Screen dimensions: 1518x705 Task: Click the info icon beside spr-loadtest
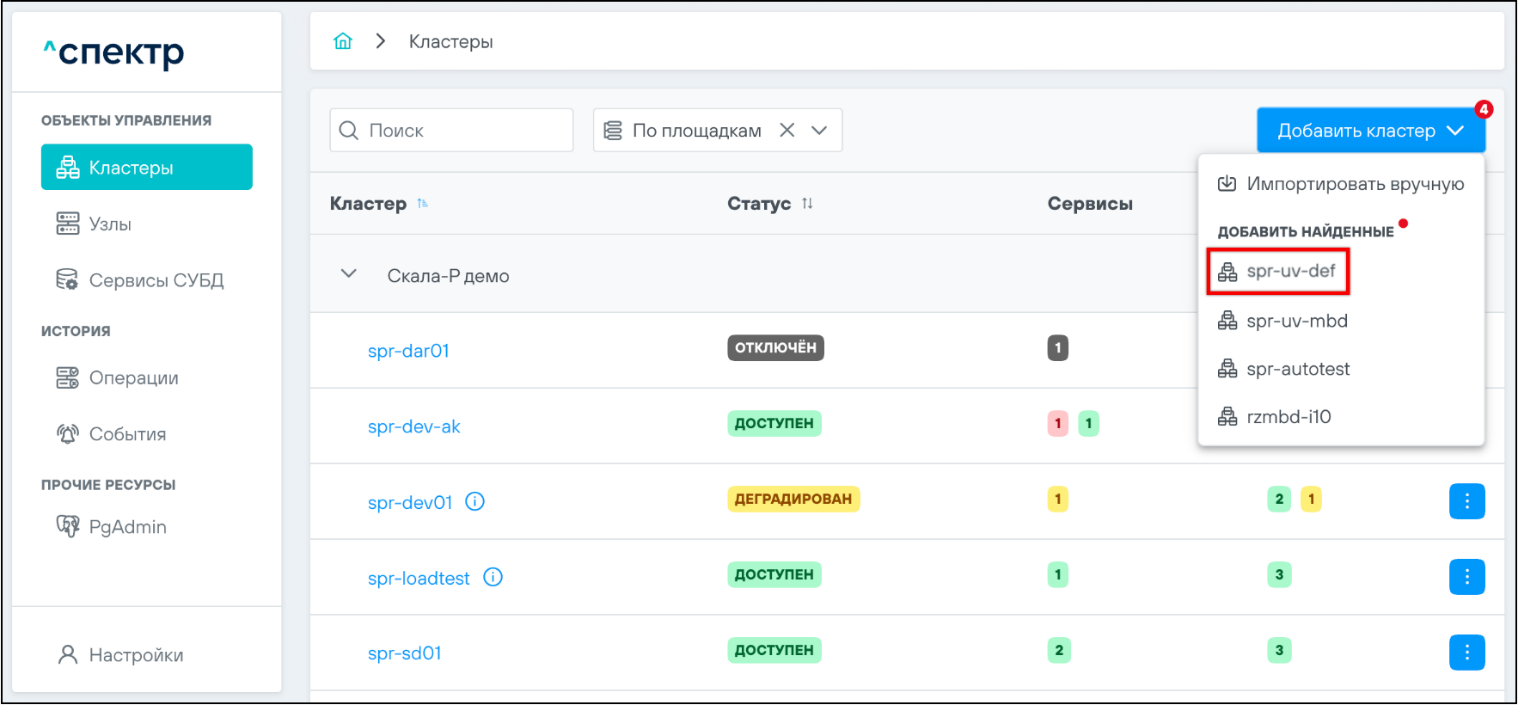pyautogui.click(x=492, y=578)
